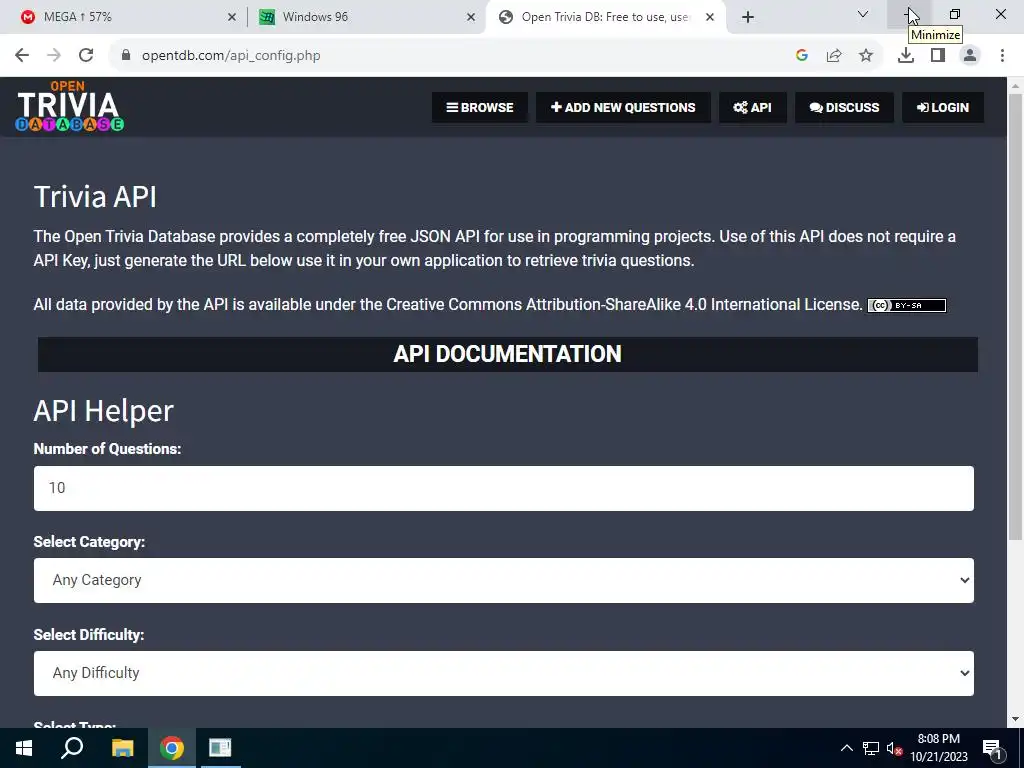Viewport: 1024px width, 768px height.
Task: Open Chrome downloads icon
Action: point(906,56)
